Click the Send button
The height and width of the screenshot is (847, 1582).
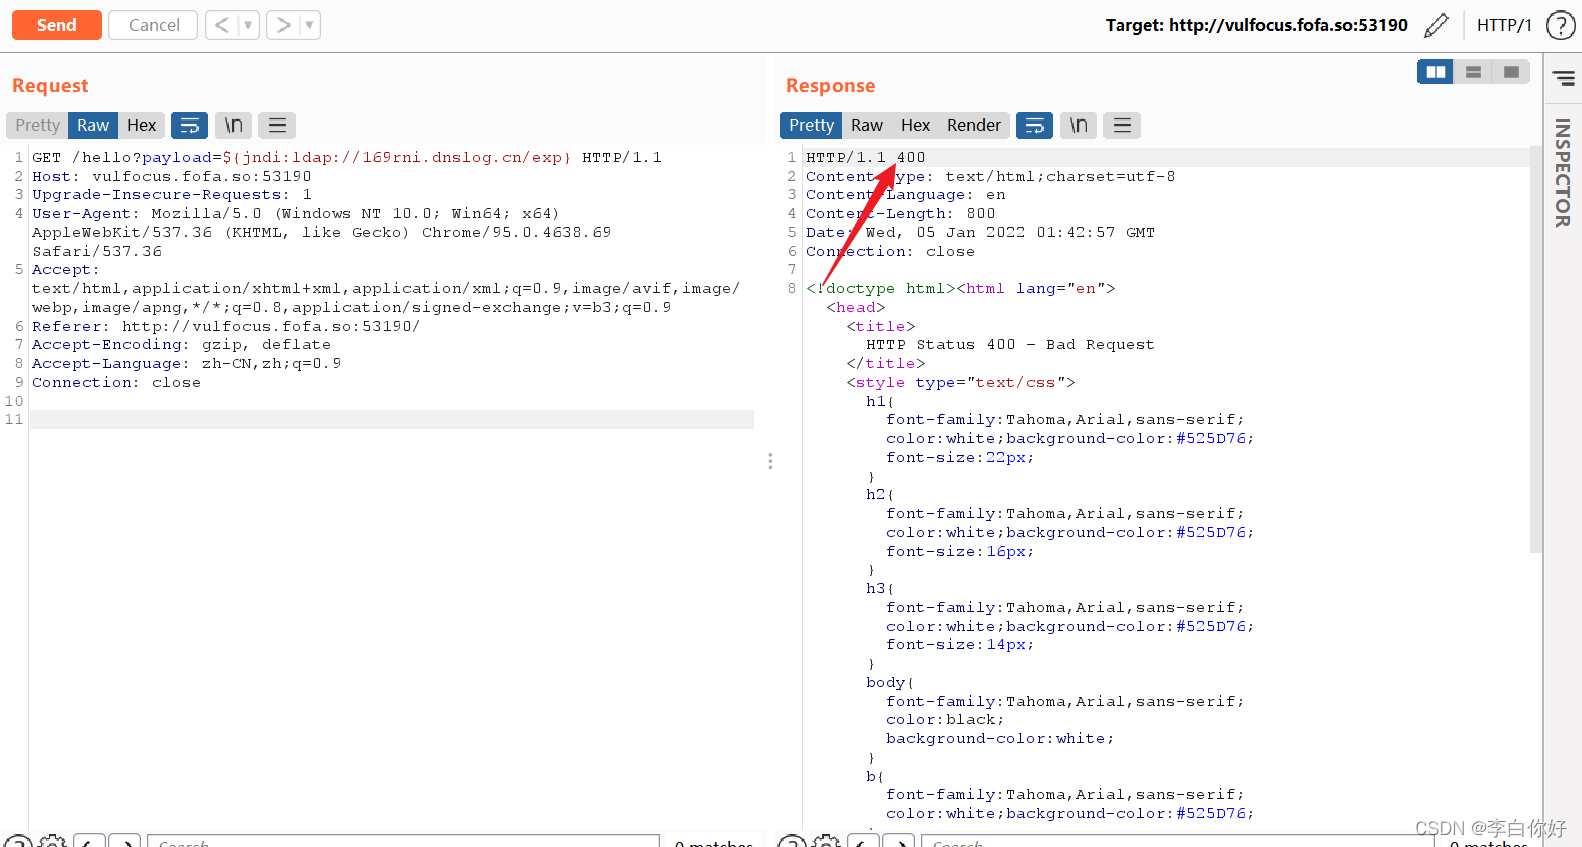(57, 25)
